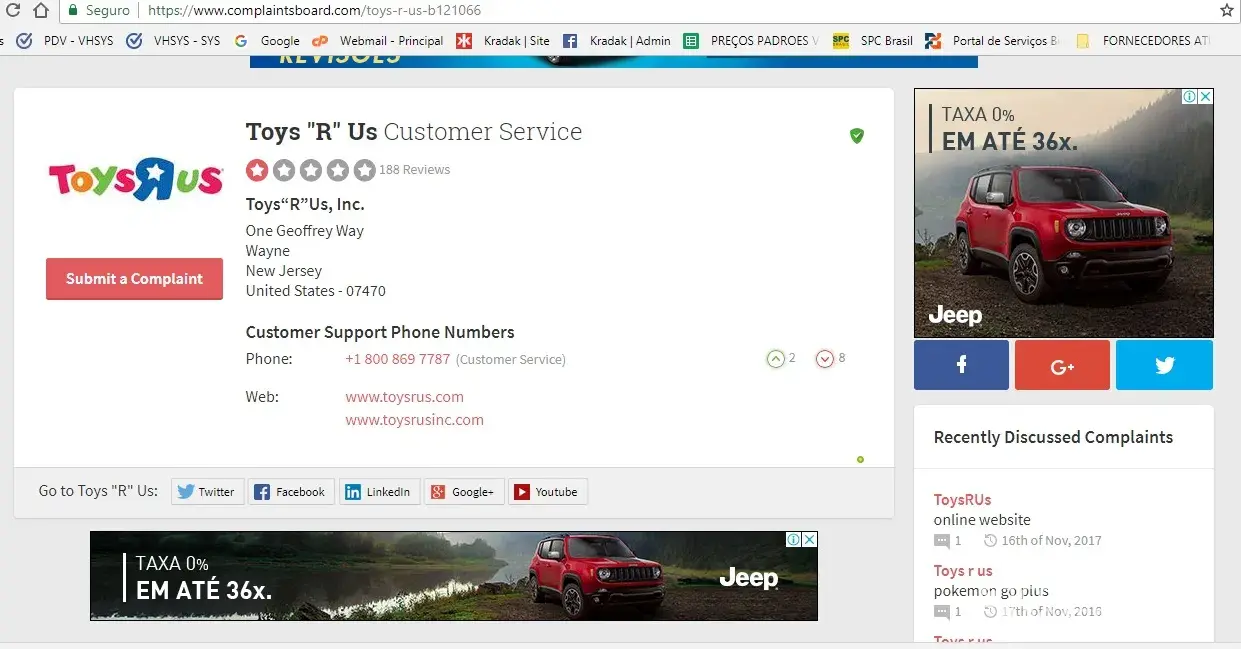The image size is (1241, 649).
Task: Click the Recently Discussed Complaints heading
Action: [x=1053, y=437]
